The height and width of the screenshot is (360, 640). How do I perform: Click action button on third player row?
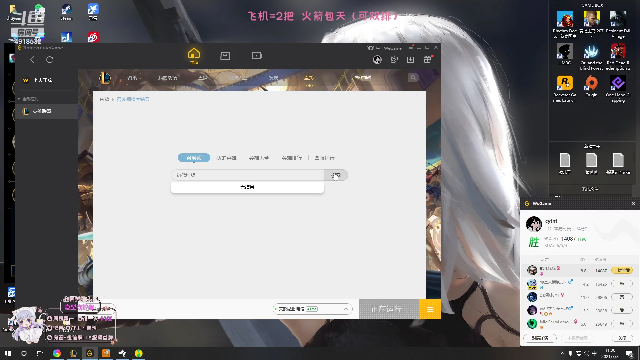[x=622, y=297]
